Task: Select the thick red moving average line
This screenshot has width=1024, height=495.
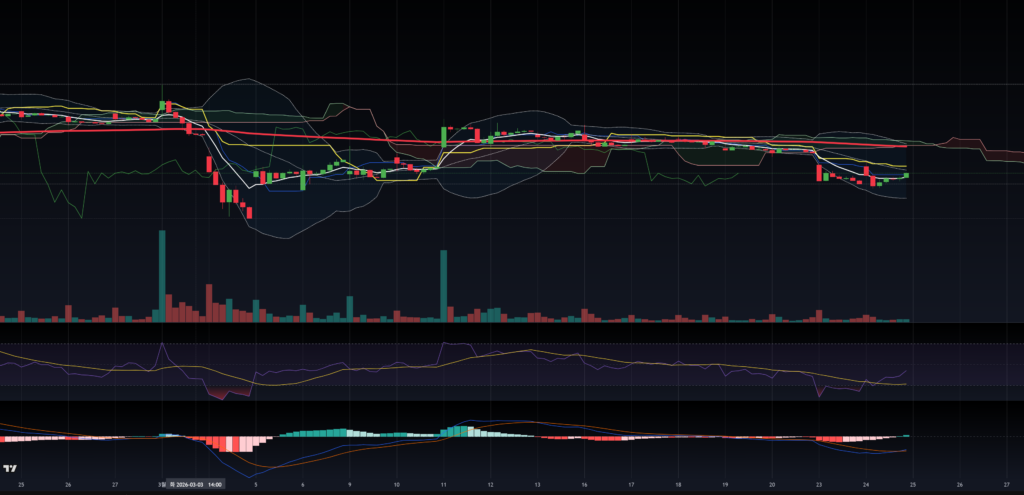Action: tap(300, 135)
